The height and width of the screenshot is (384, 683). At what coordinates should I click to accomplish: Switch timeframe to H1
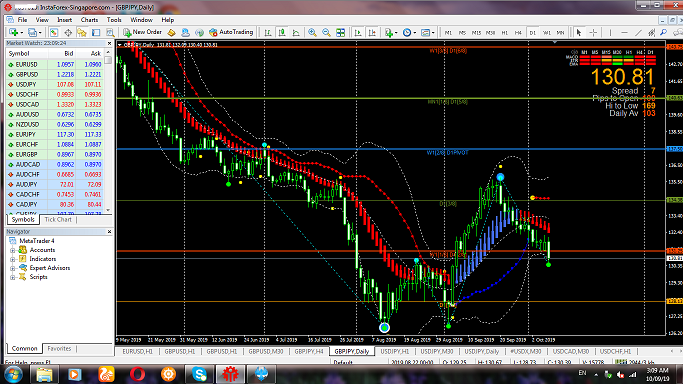click(504, 33)
